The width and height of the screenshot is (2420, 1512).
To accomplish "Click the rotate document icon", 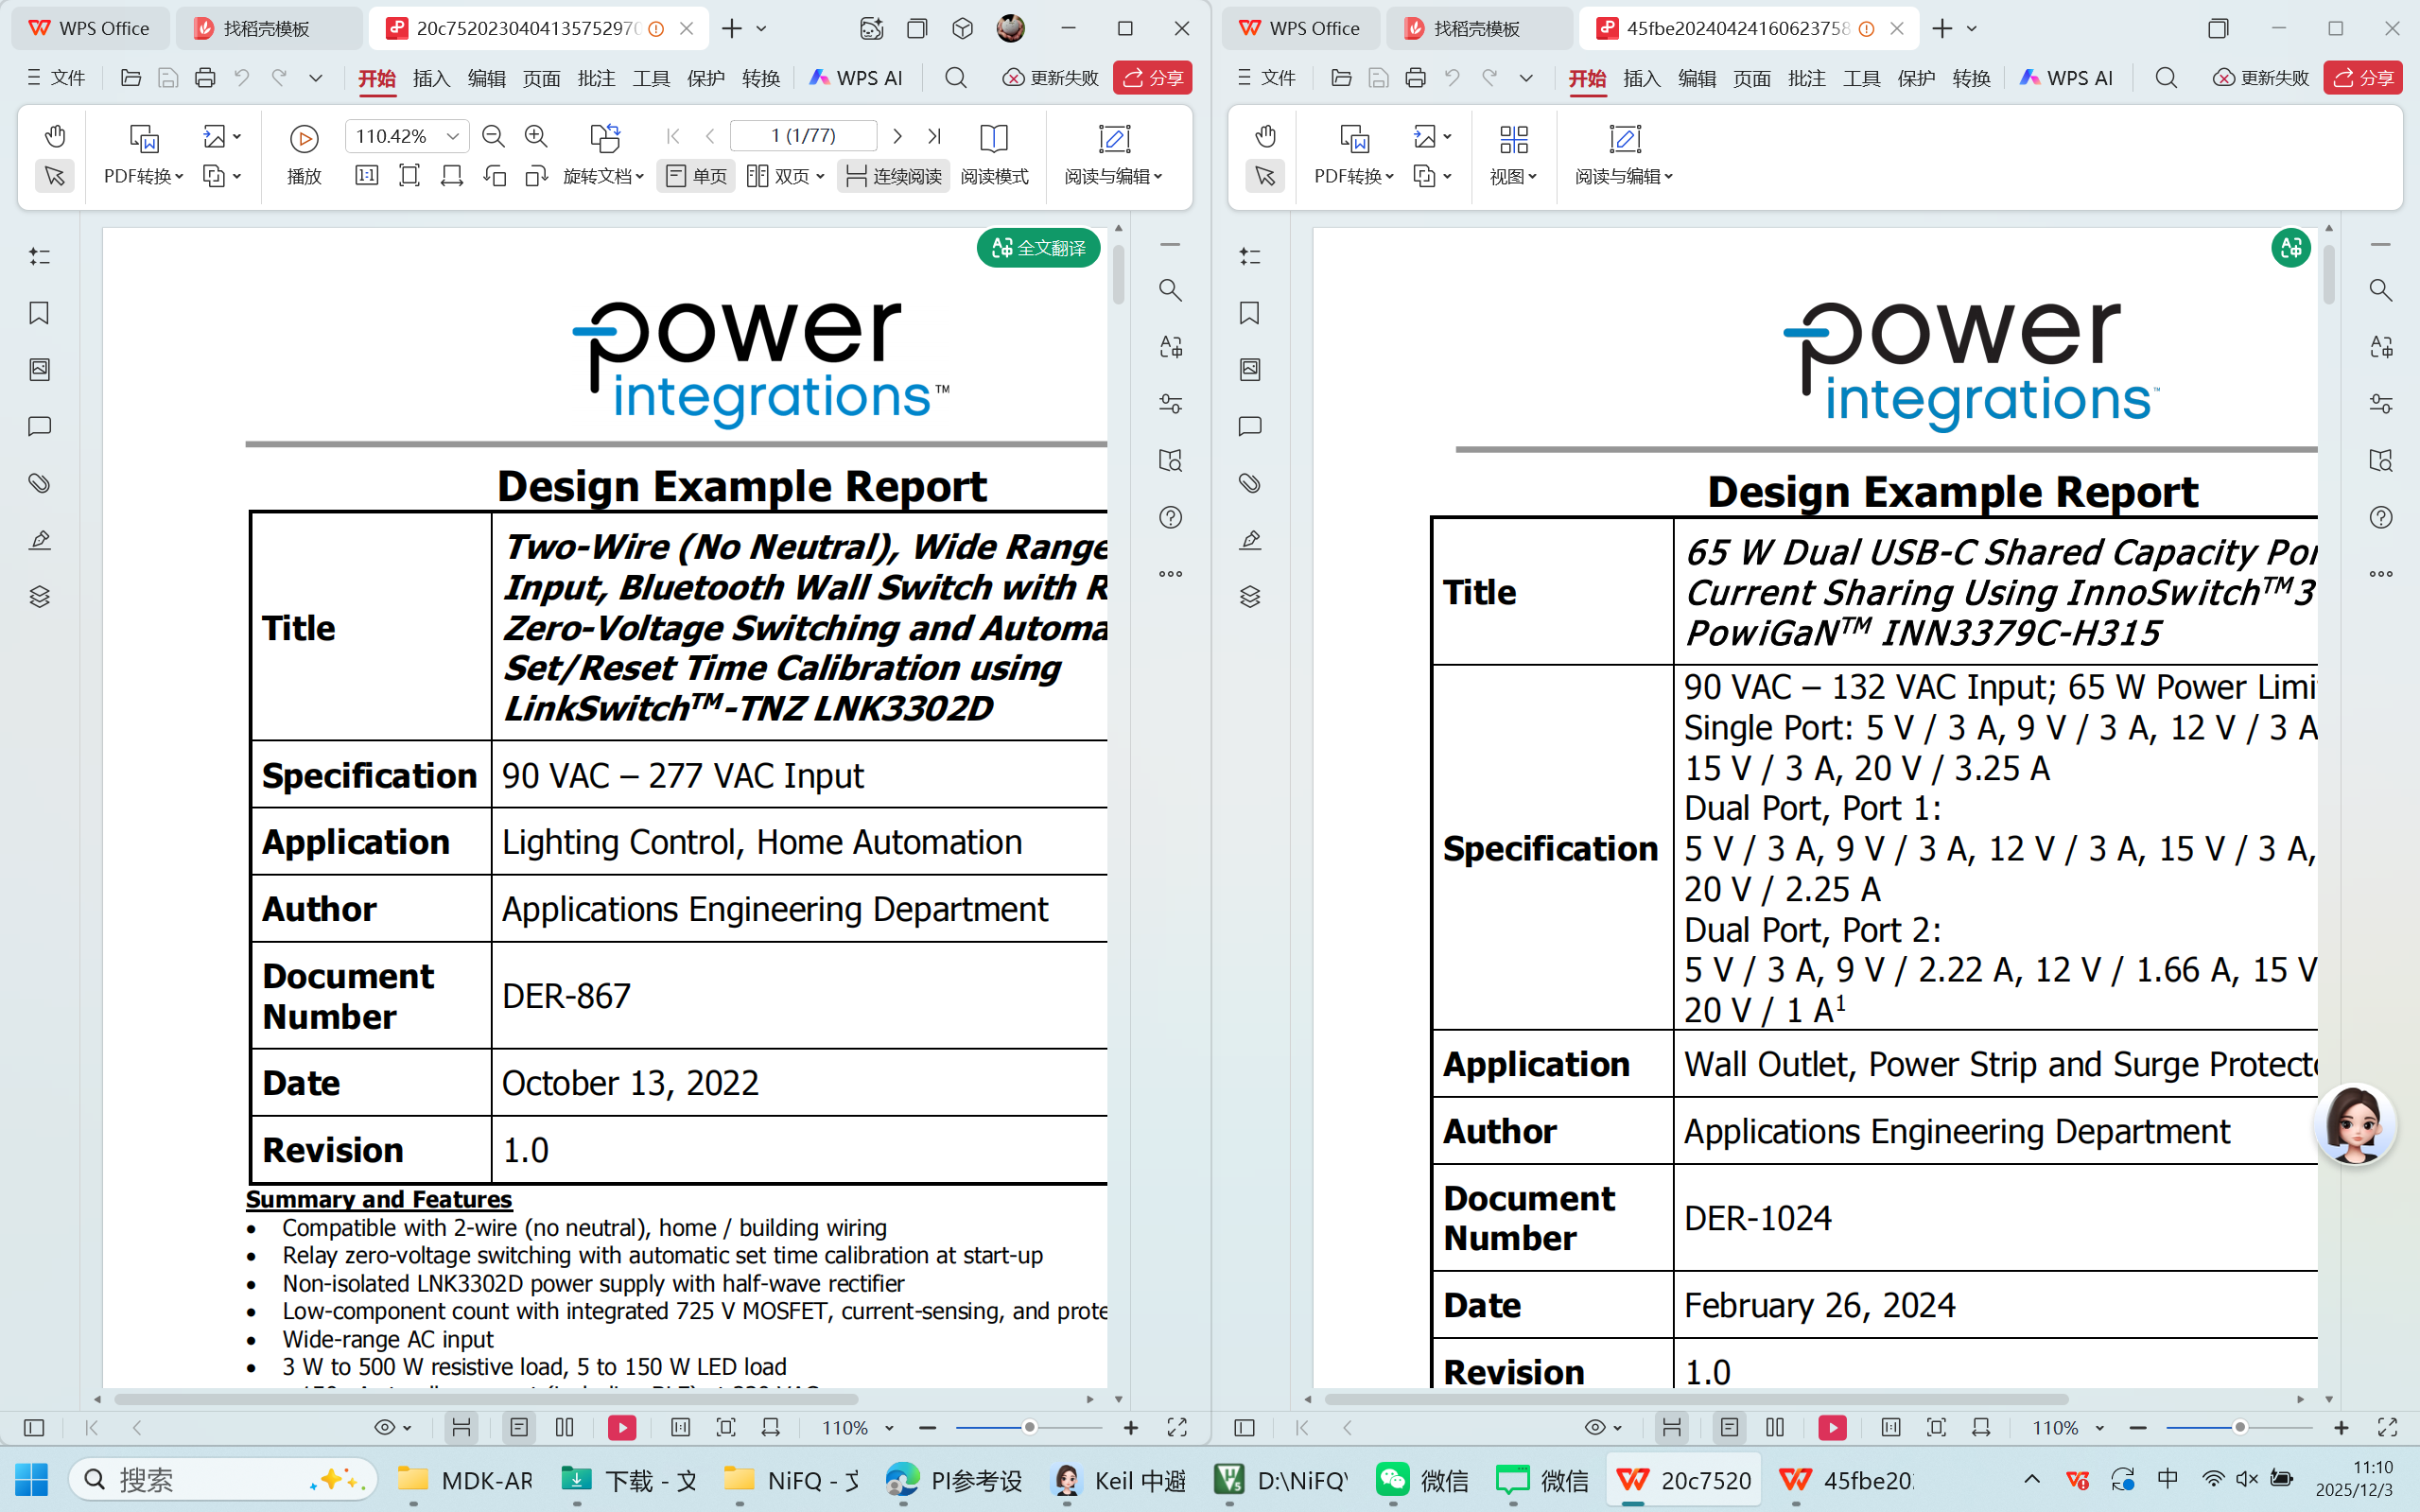I will [605, 137].
